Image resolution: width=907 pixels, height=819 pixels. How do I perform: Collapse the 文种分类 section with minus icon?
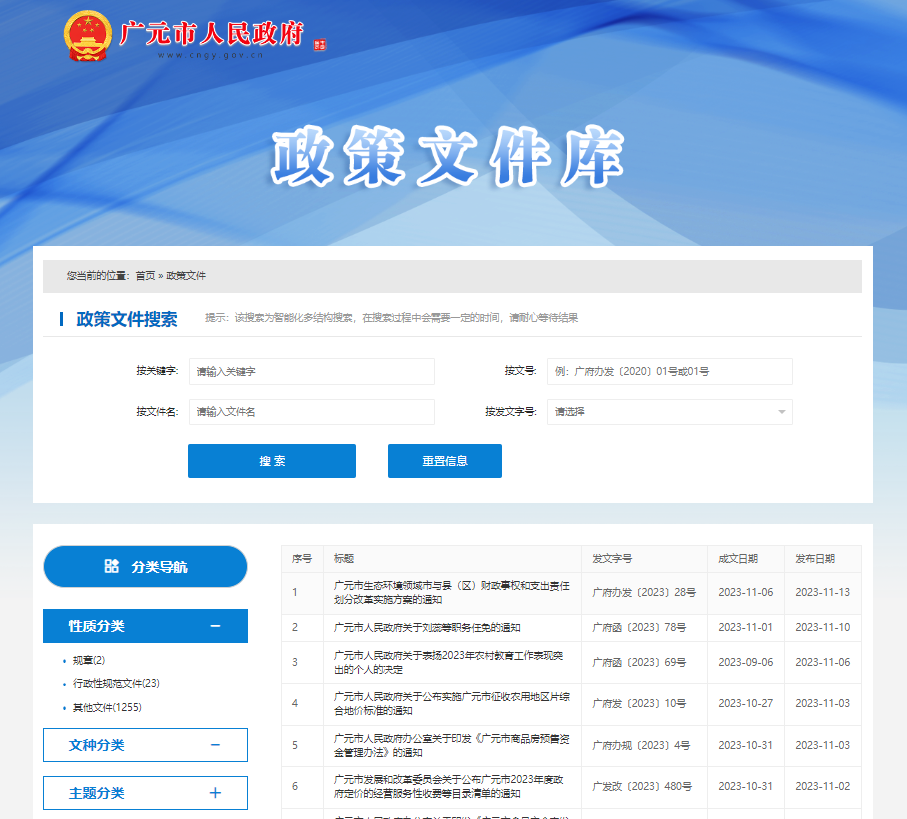tap(215, 745)
